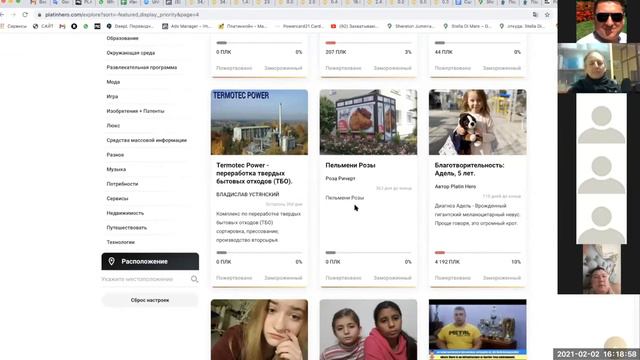Open the blonde girl project thumbnail
This screenshot has height=360, width=640.
tap(259, 330)
